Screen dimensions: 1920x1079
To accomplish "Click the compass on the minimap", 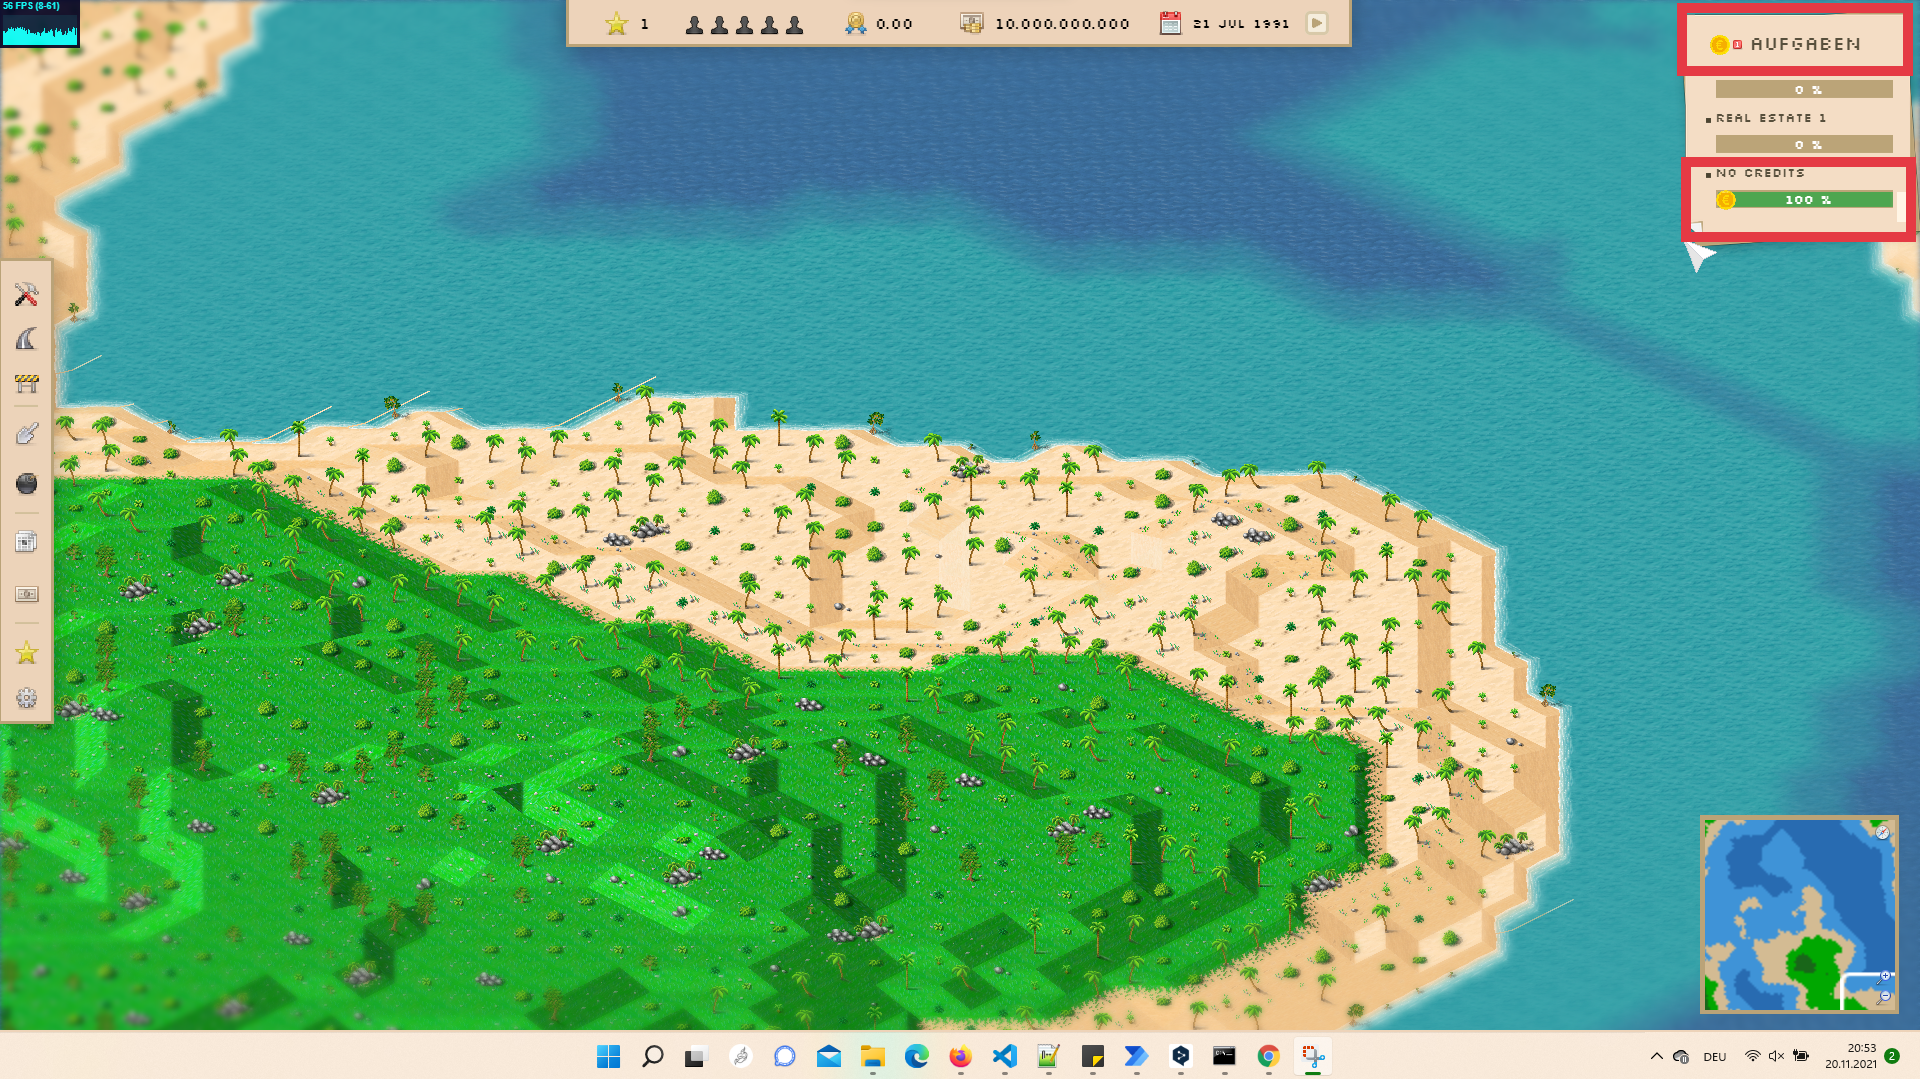I will [x=1881, y=832].
